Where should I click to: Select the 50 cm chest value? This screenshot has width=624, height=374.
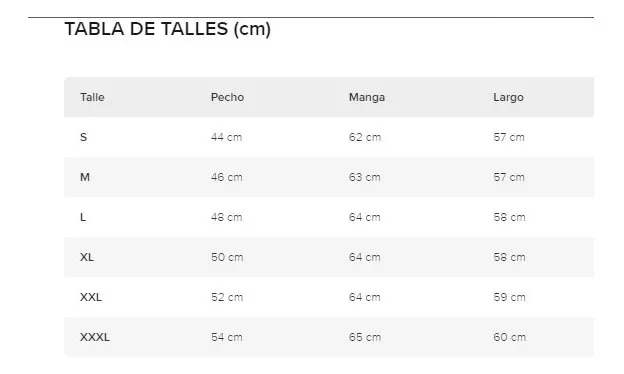click(x=227, y=257)
